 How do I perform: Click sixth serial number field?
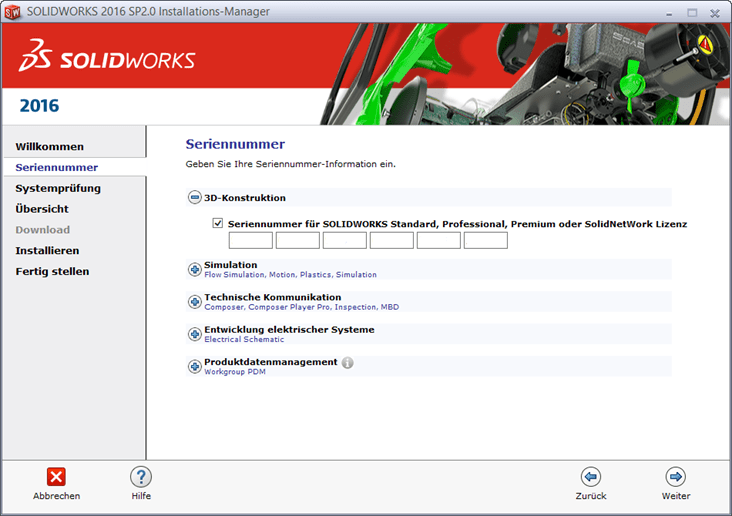tap(486, 240)
